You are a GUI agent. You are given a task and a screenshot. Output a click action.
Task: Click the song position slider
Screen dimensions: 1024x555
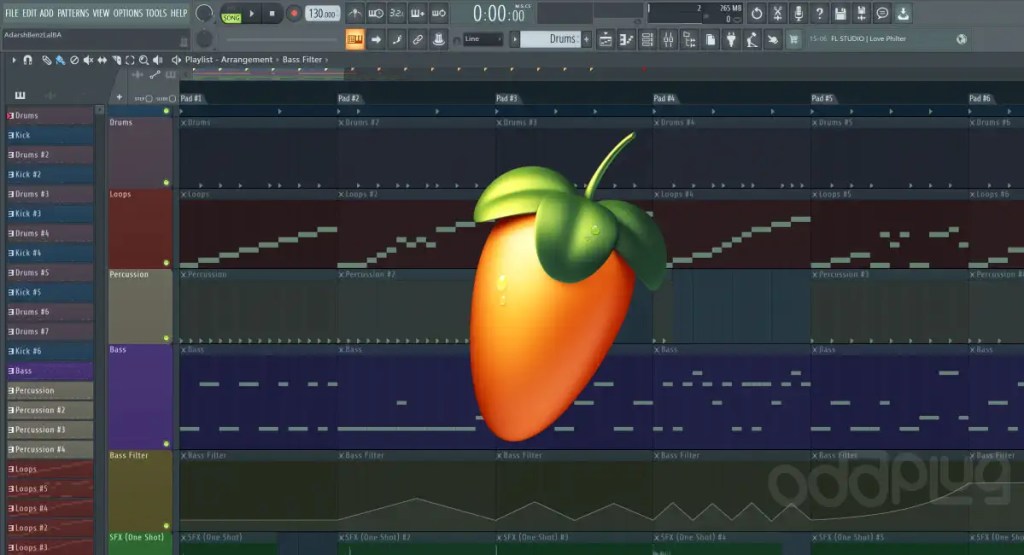[x=283, y=39]
